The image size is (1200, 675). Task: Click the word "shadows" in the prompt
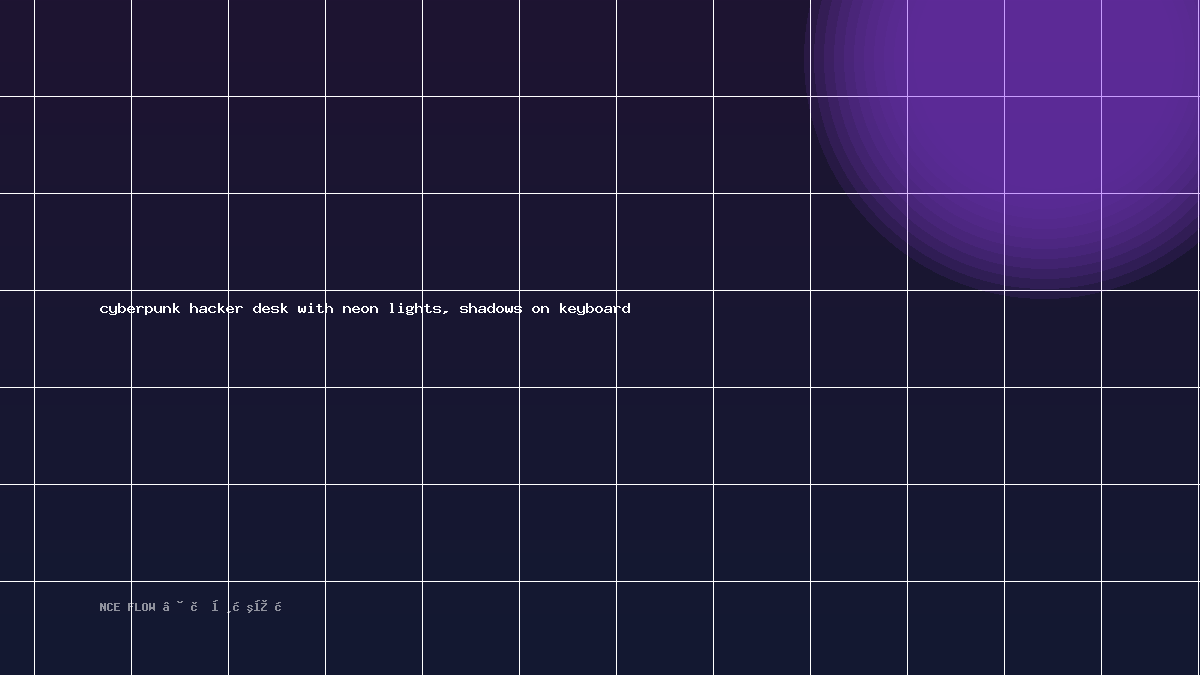tap(490, 308)
